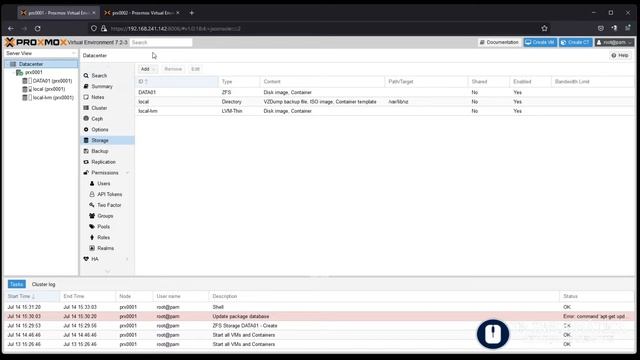Expand the HA submenu arrow
Viewport: 640px width, 360px height.
tap(127, 259)
